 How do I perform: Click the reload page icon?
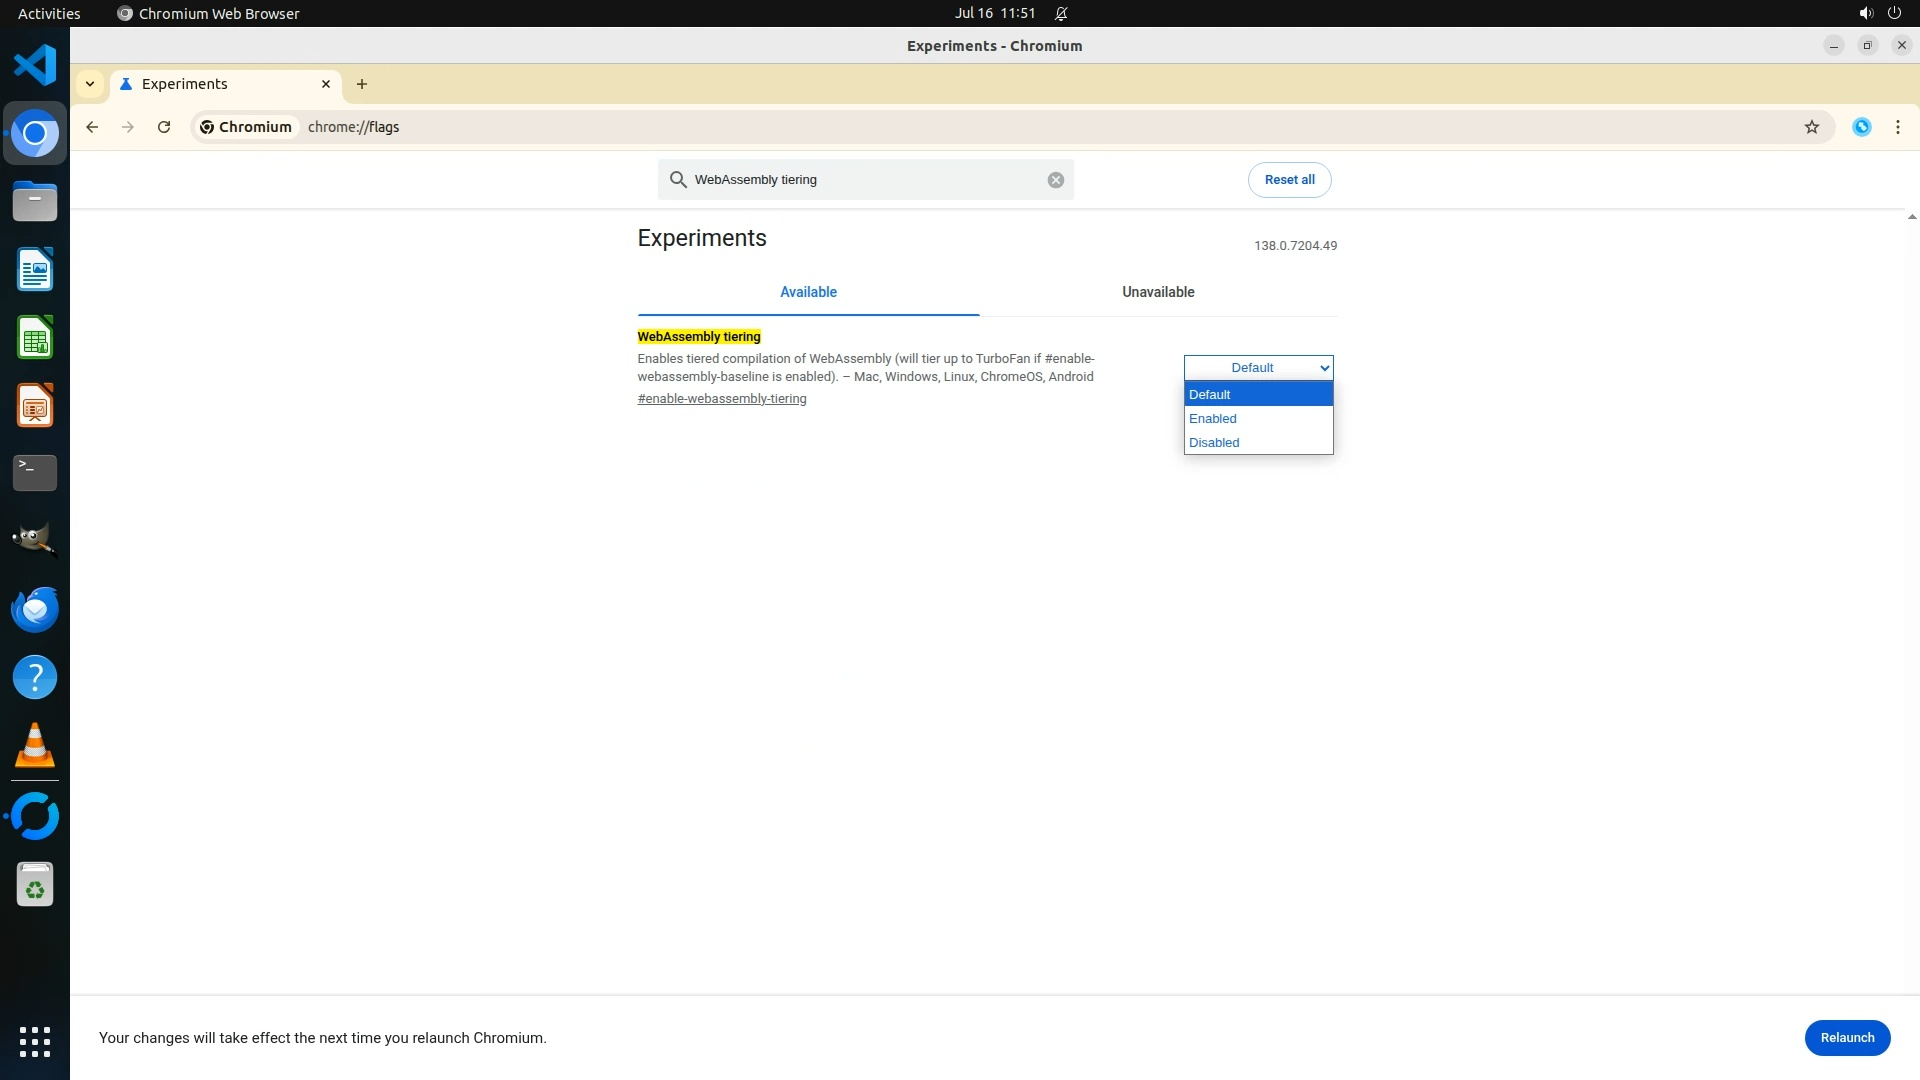click(x=164, y=127)
